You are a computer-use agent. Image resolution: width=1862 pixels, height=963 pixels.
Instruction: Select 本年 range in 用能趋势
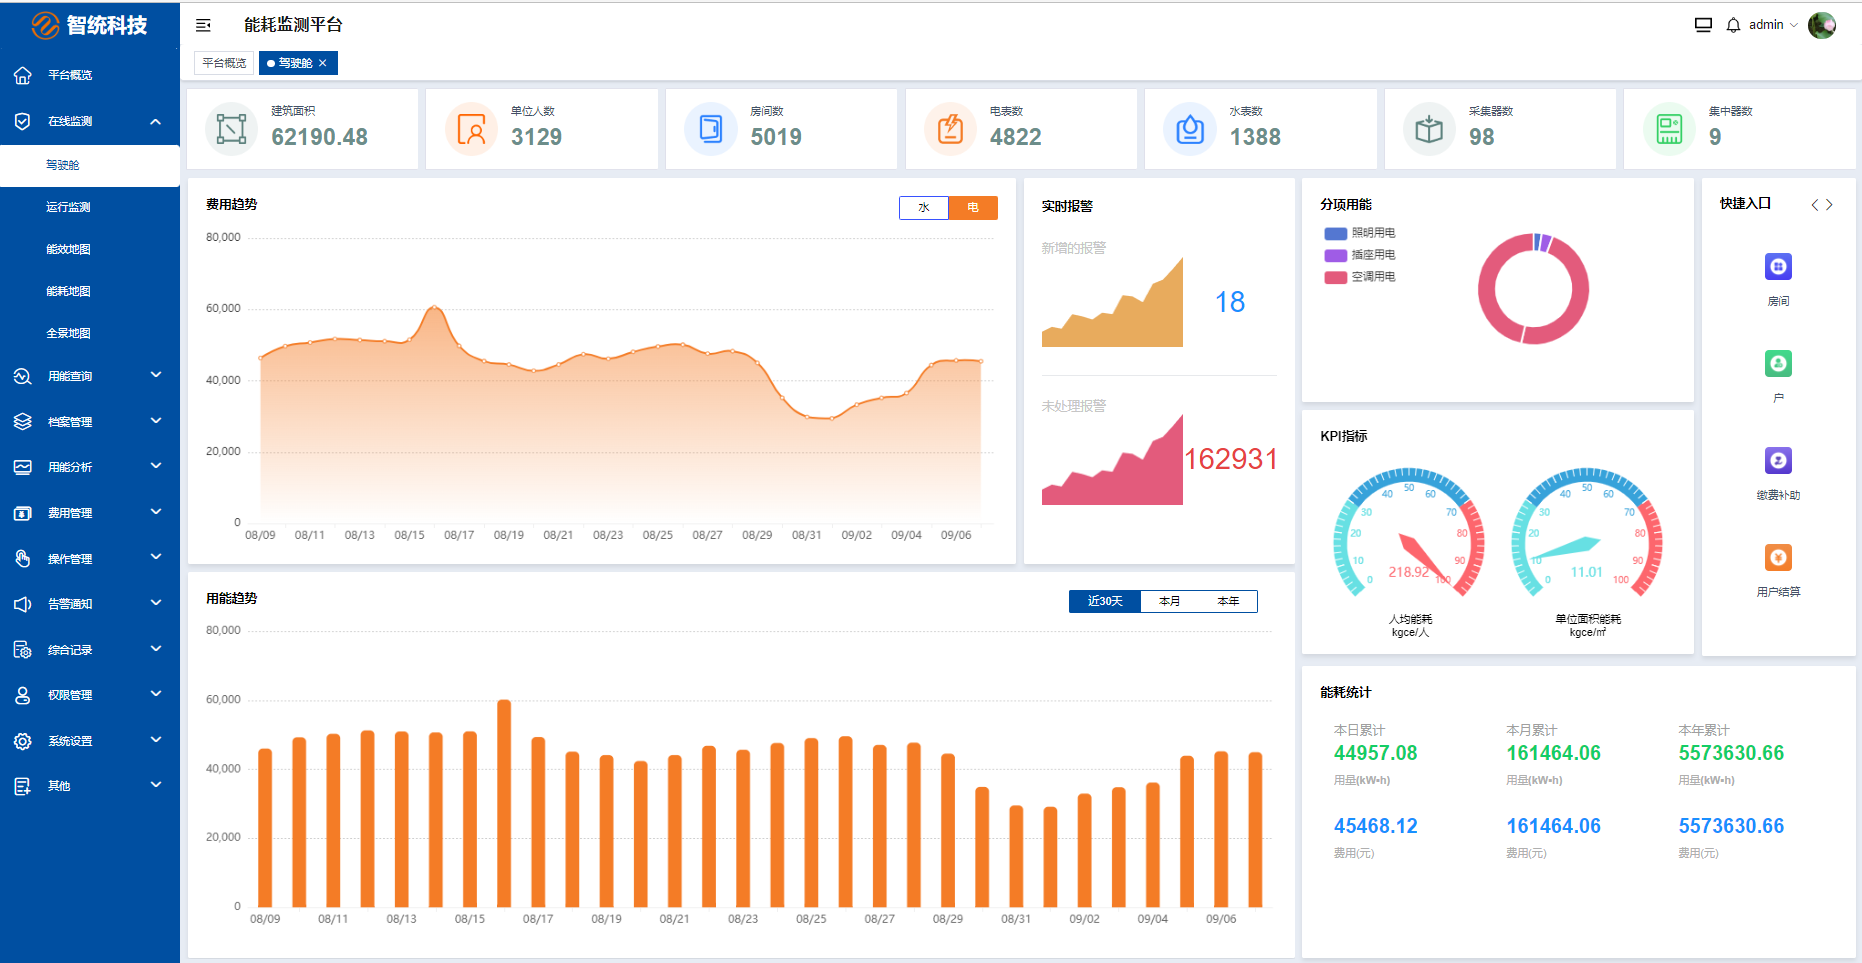pyautogui.click(x=1228, y=601)
